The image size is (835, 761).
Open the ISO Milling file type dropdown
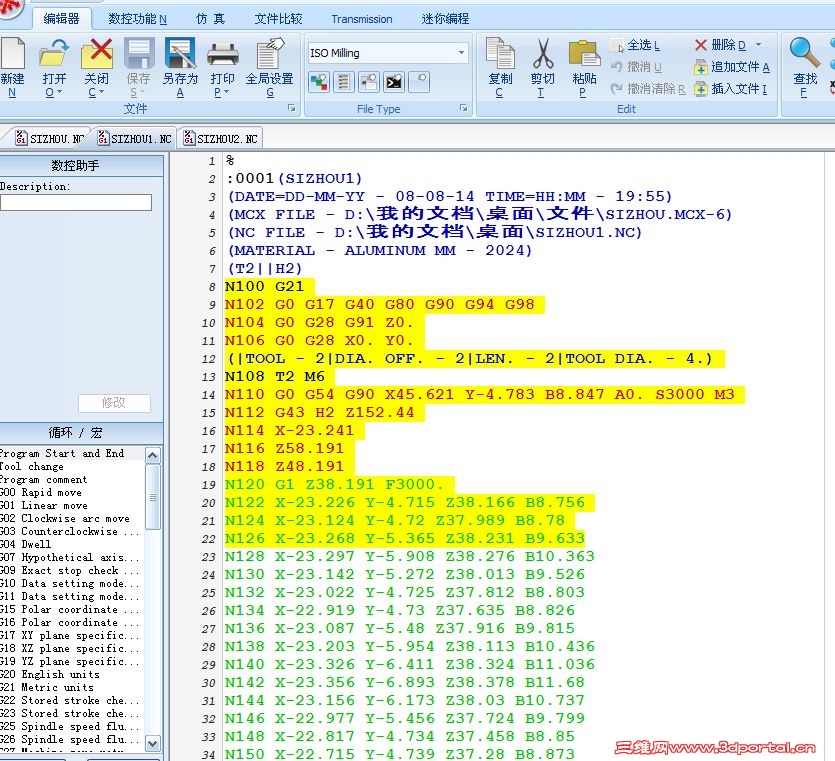(461, 53)
